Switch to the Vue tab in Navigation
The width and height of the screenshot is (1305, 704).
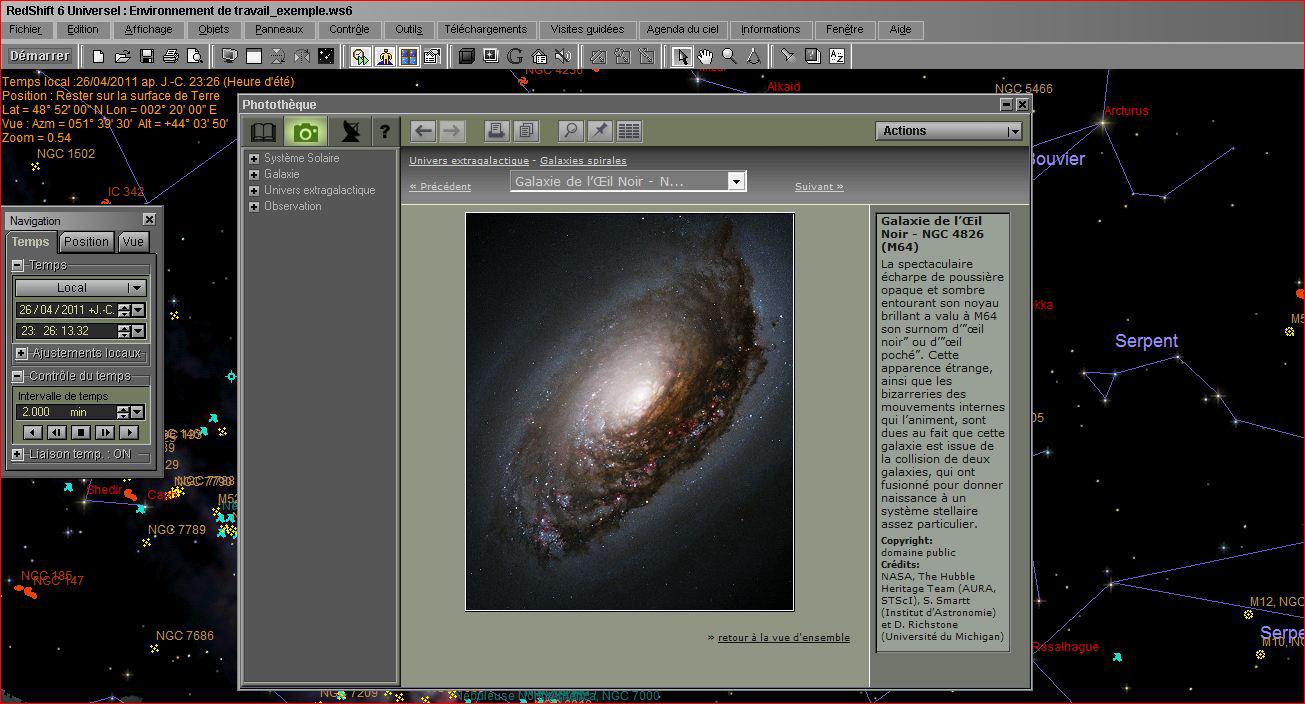[x=133, y=242]
